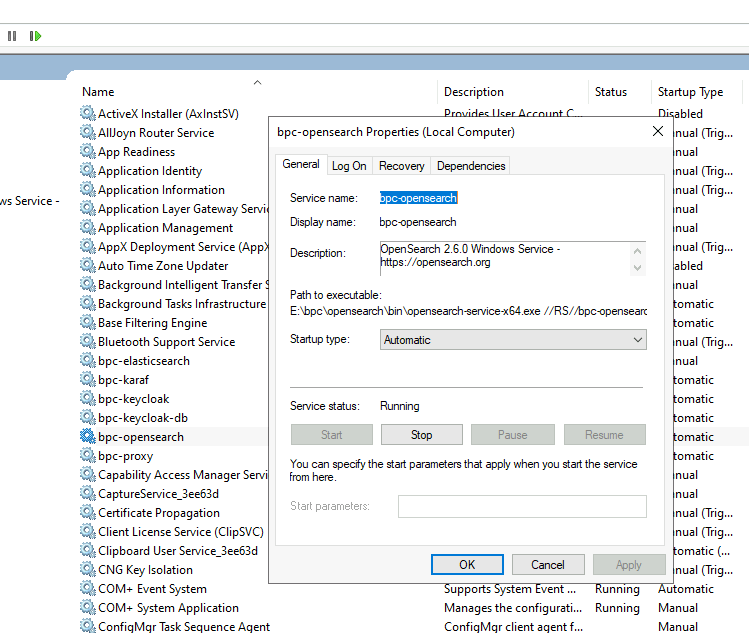Switch to the General tab

click(301, 164)
